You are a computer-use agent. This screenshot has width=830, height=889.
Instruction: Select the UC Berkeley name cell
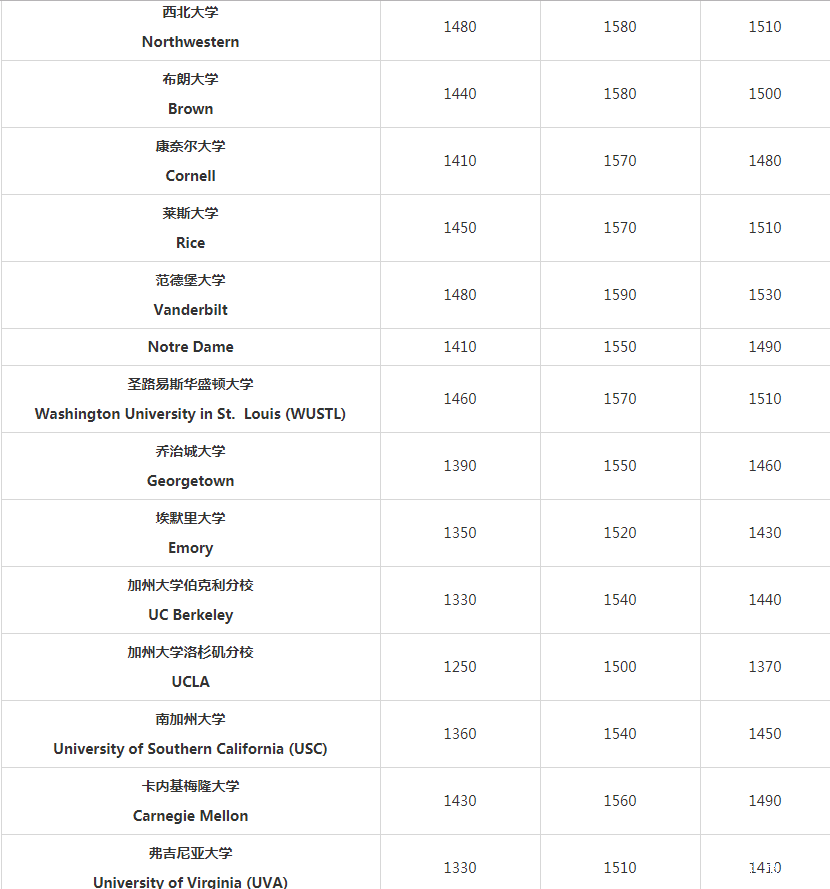(190, 615)
